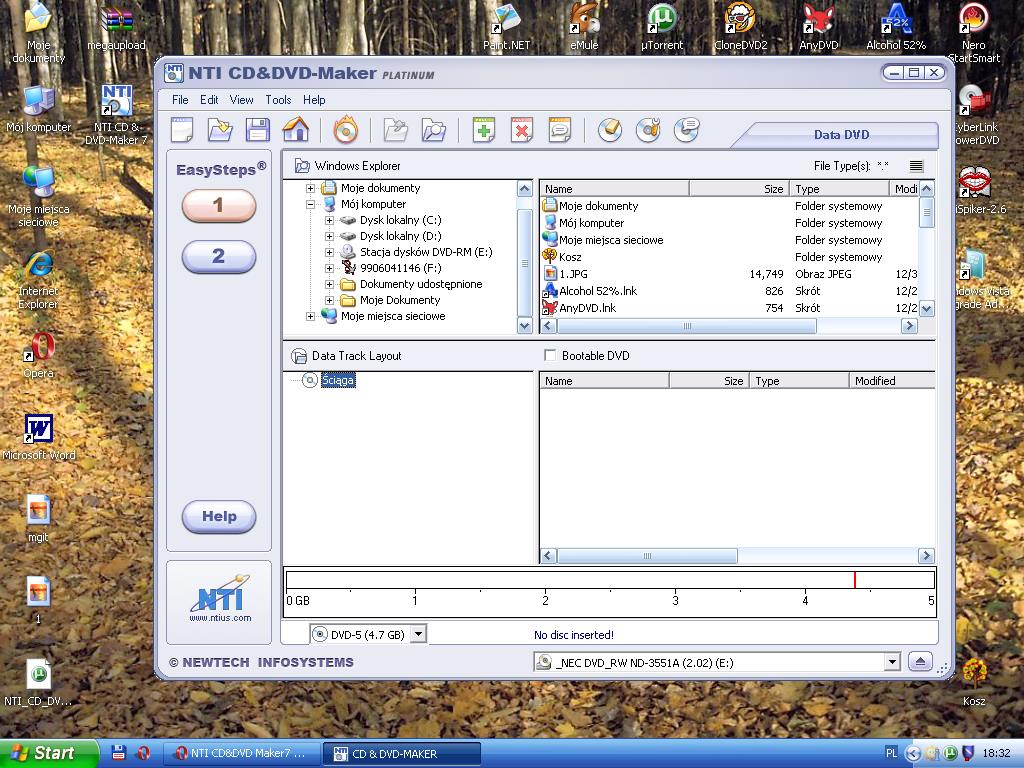Open the Windows Start menu
The image size is (1024, 768).
tap(48, 753)
